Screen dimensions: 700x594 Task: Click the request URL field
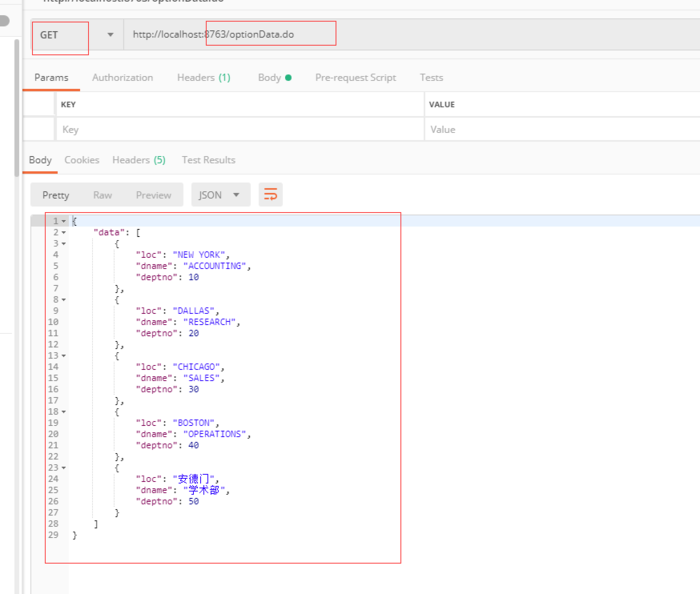point(411,35)
